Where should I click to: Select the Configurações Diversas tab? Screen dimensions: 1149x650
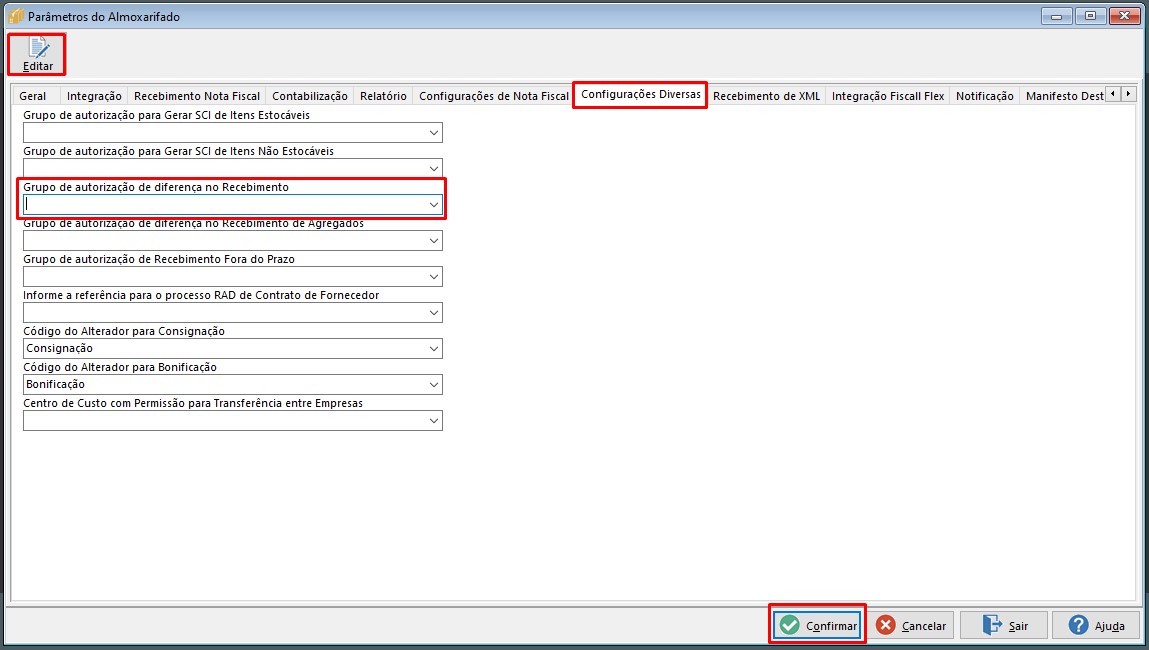[x=640, y=95]
